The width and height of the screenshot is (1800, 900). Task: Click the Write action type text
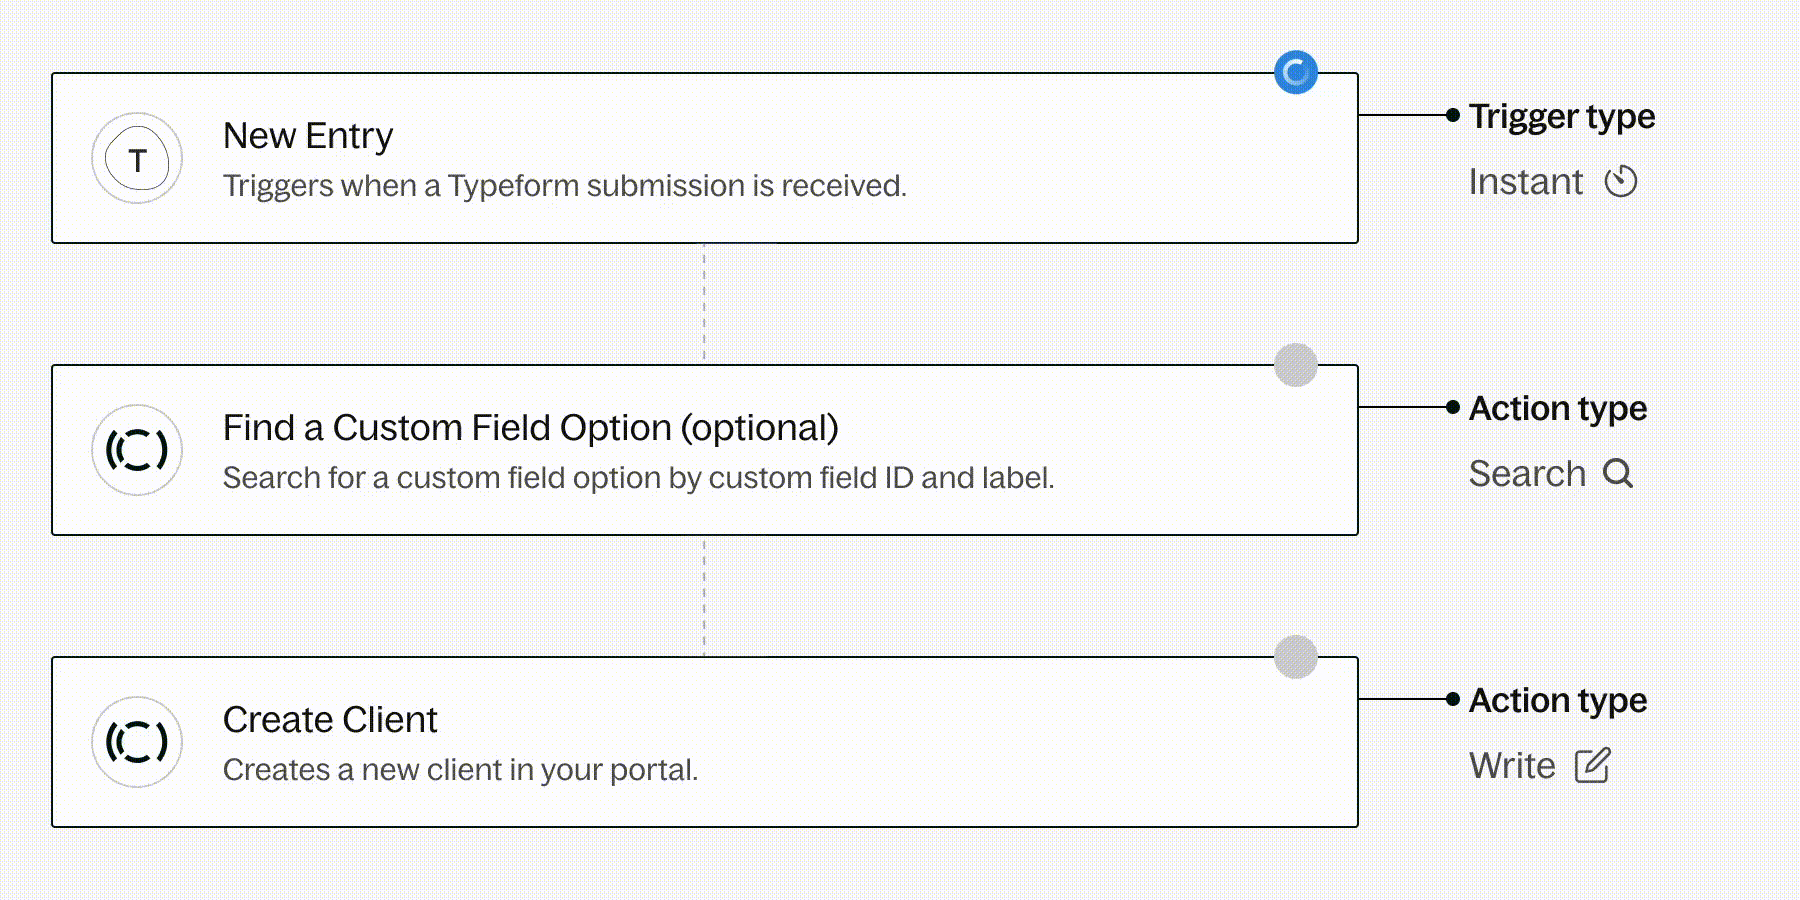point(1512,766)
